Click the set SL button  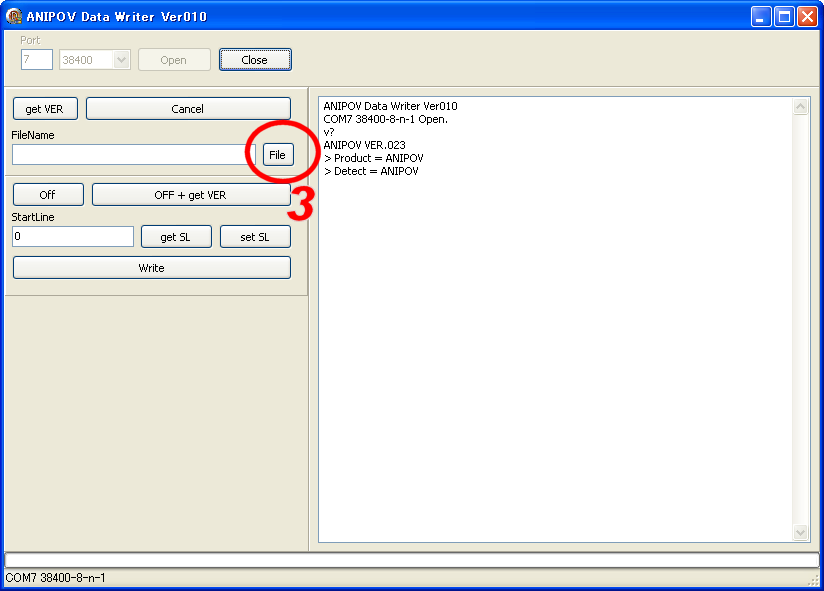tap(255, 237)
